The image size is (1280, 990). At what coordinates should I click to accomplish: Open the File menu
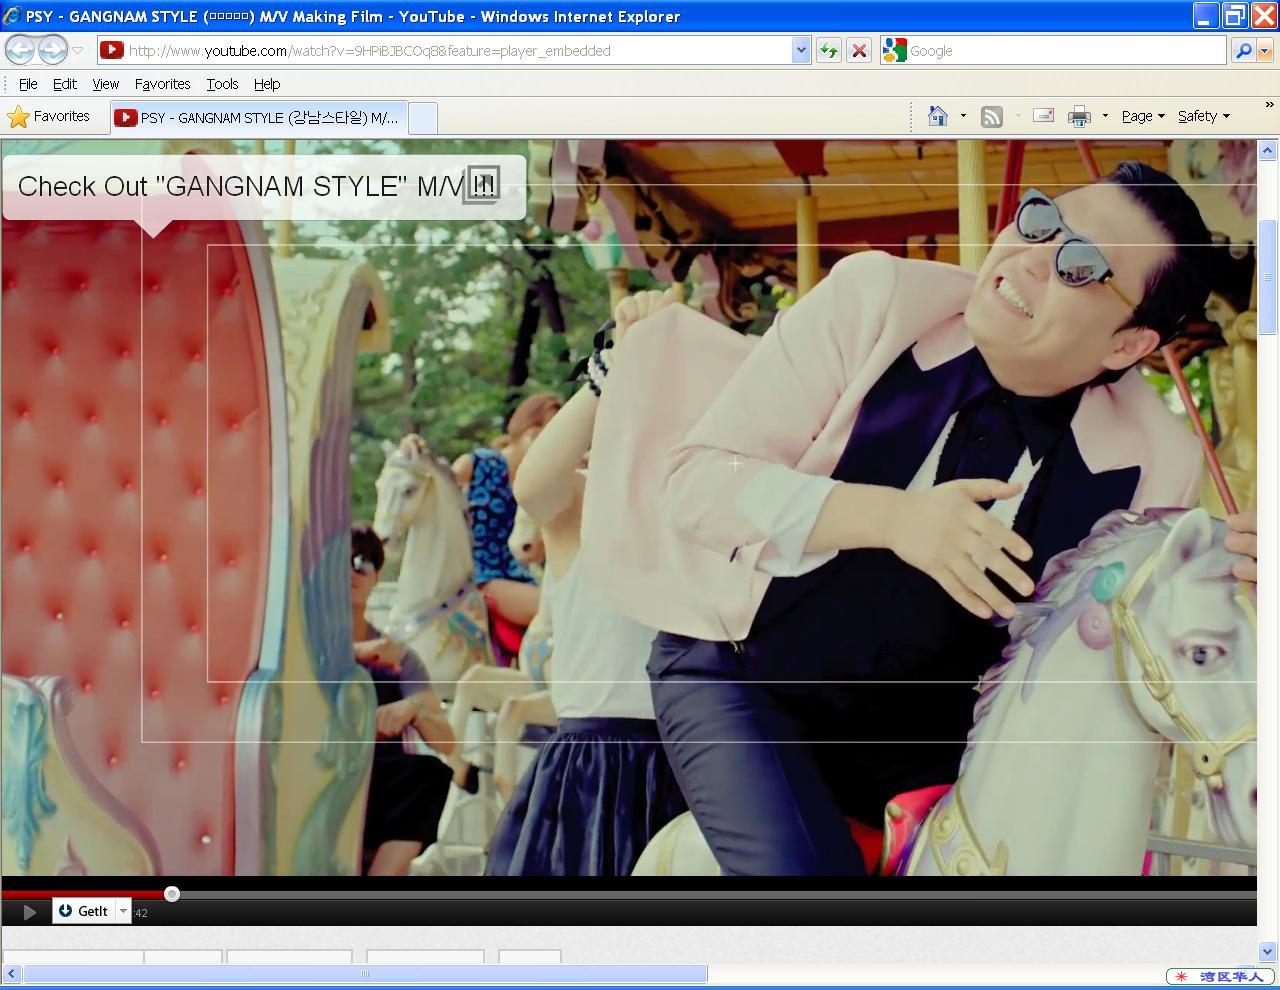point(28,84)
